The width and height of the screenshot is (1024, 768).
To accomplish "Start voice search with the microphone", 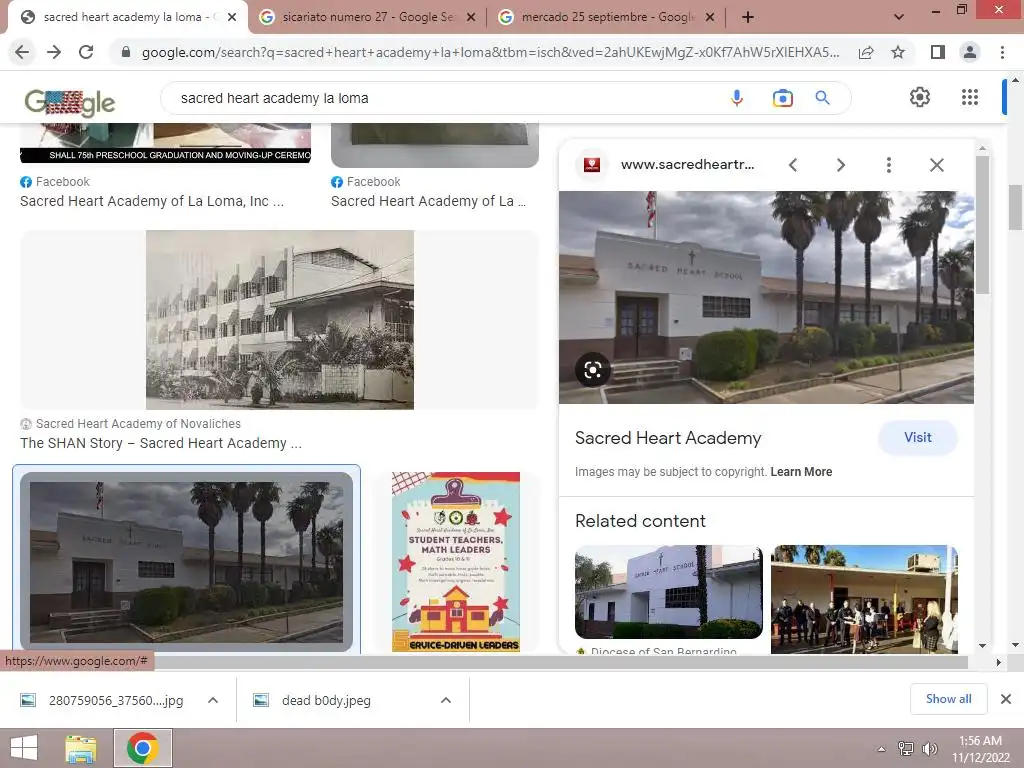I will [x=737, y=98].
